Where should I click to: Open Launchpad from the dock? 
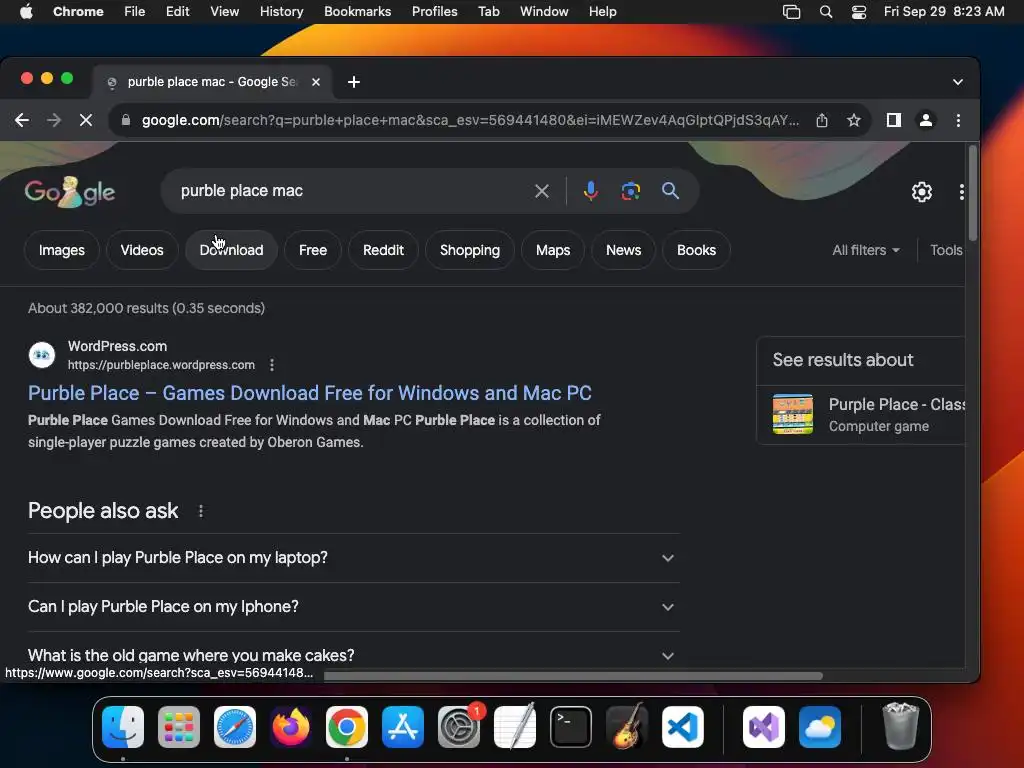click(179, 727)
